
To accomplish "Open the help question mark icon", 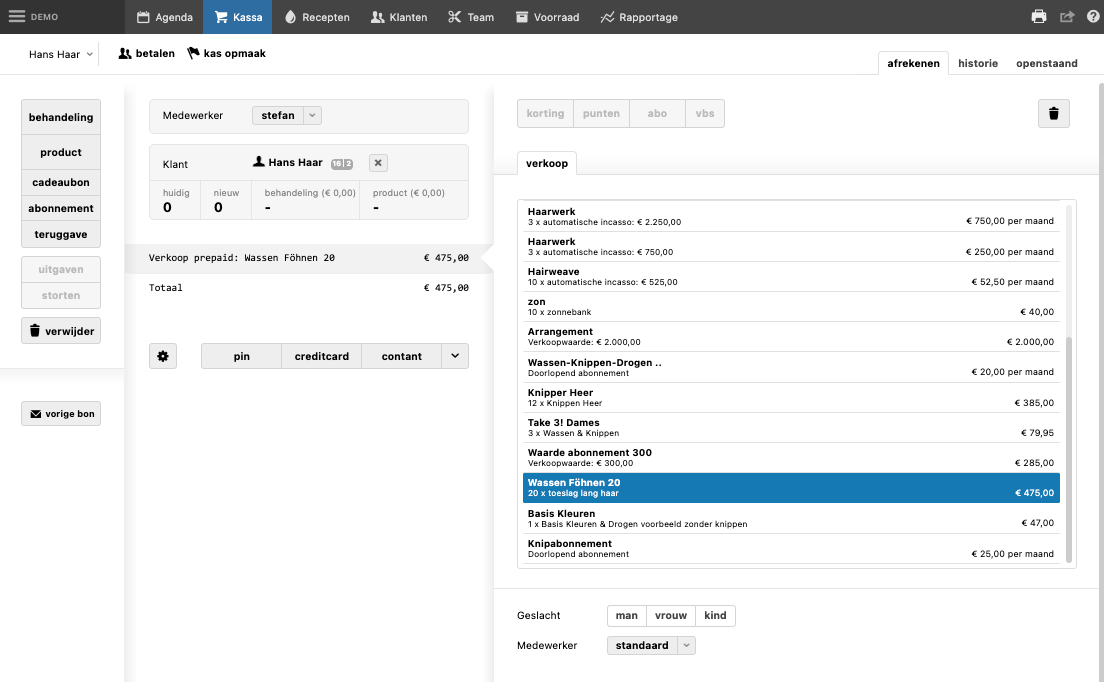I will click(1093, 17).
